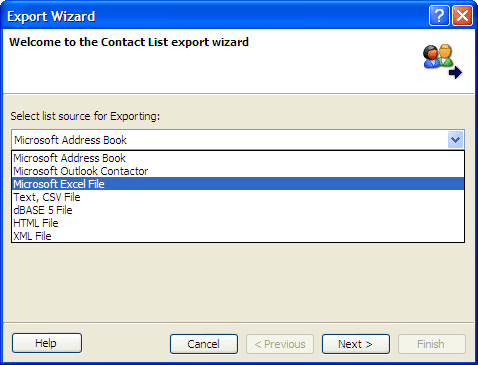Click the disabled Previous button

pyautogui.click(x=280, y=344)
